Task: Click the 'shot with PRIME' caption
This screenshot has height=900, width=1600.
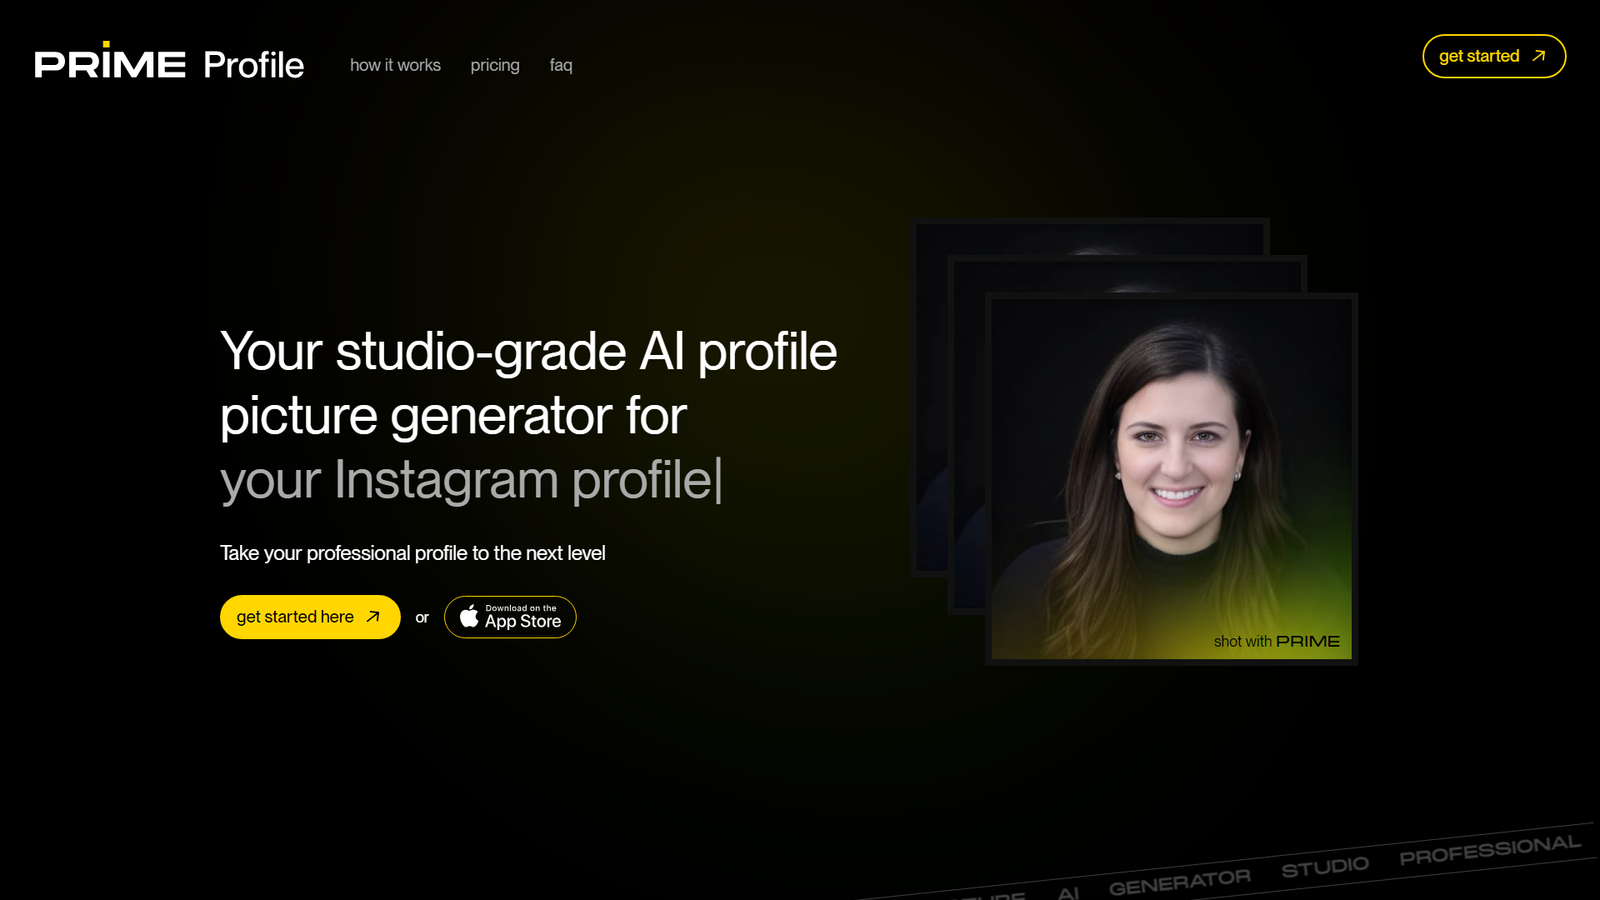Action: [1276, 641]
